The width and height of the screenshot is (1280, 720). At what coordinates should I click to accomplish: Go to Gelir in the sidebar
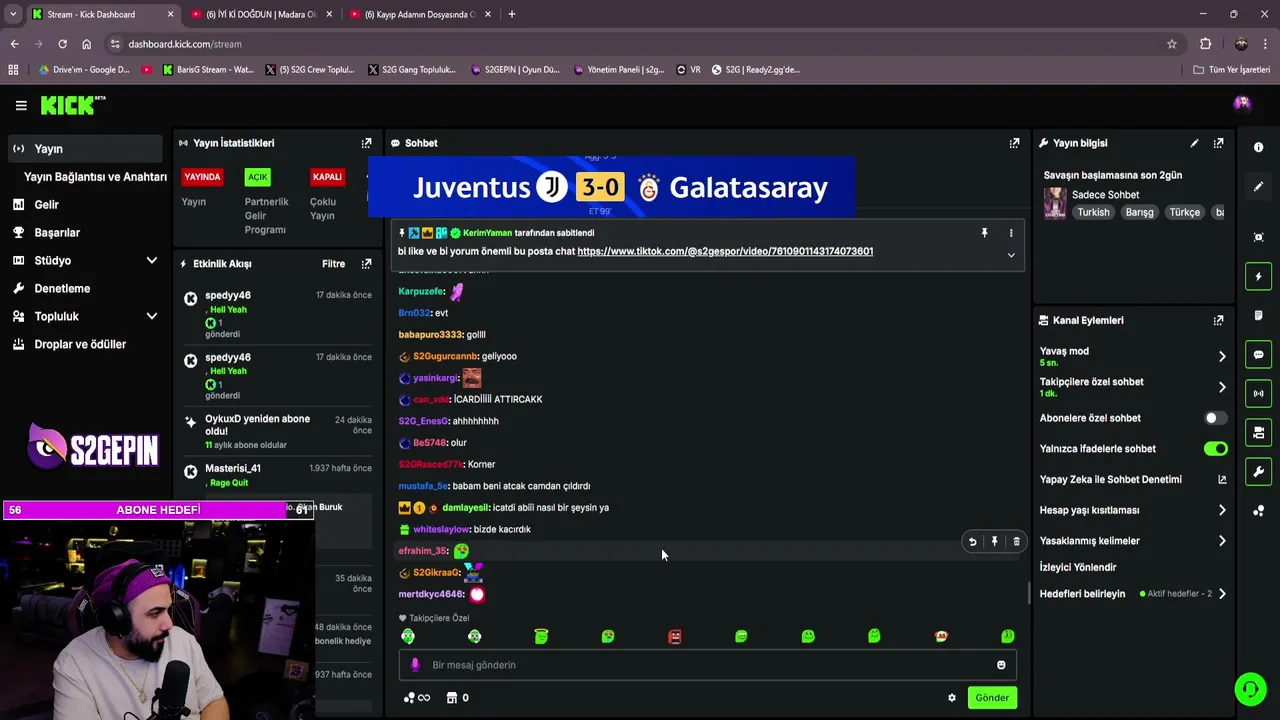[46, 205]
